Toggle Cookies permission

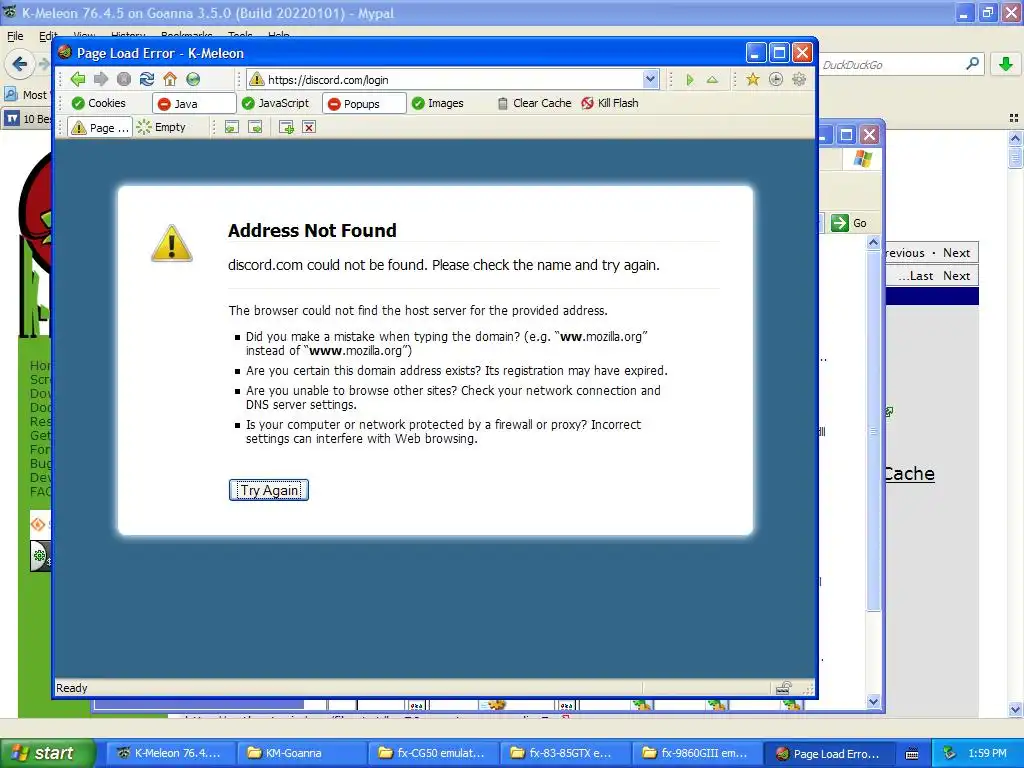[x=99, y=103]
